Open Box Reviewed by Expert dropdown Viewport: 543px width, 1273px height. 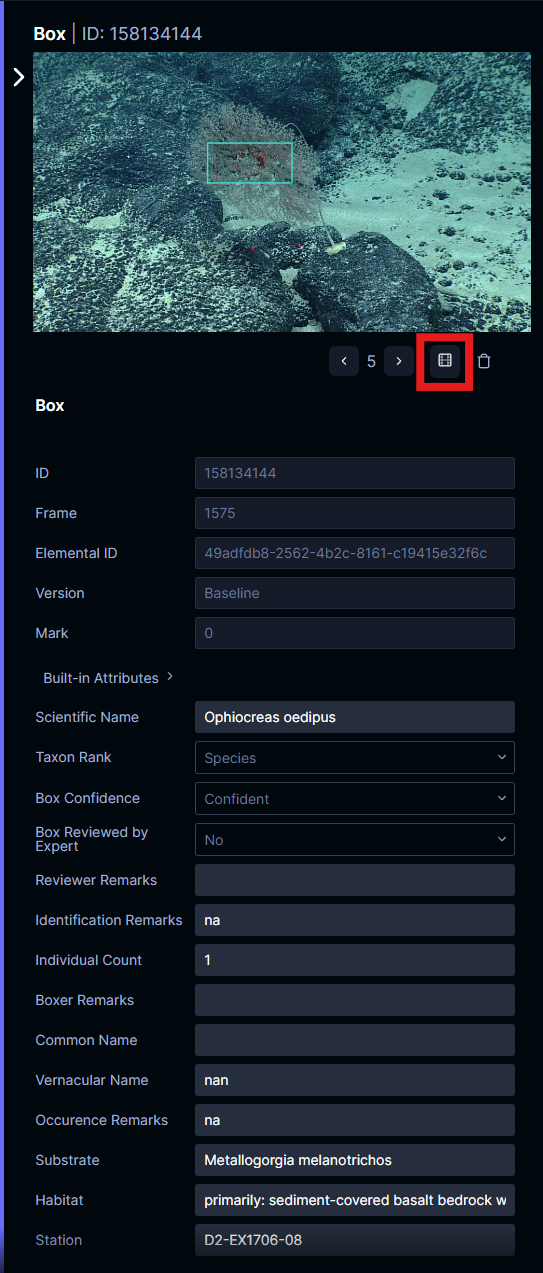[355, 840]
